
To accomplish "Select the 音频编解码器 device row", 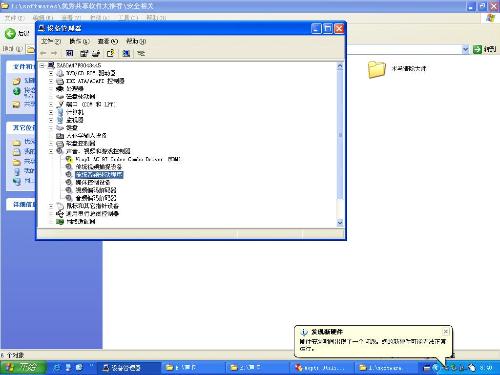I will point(96,198).
